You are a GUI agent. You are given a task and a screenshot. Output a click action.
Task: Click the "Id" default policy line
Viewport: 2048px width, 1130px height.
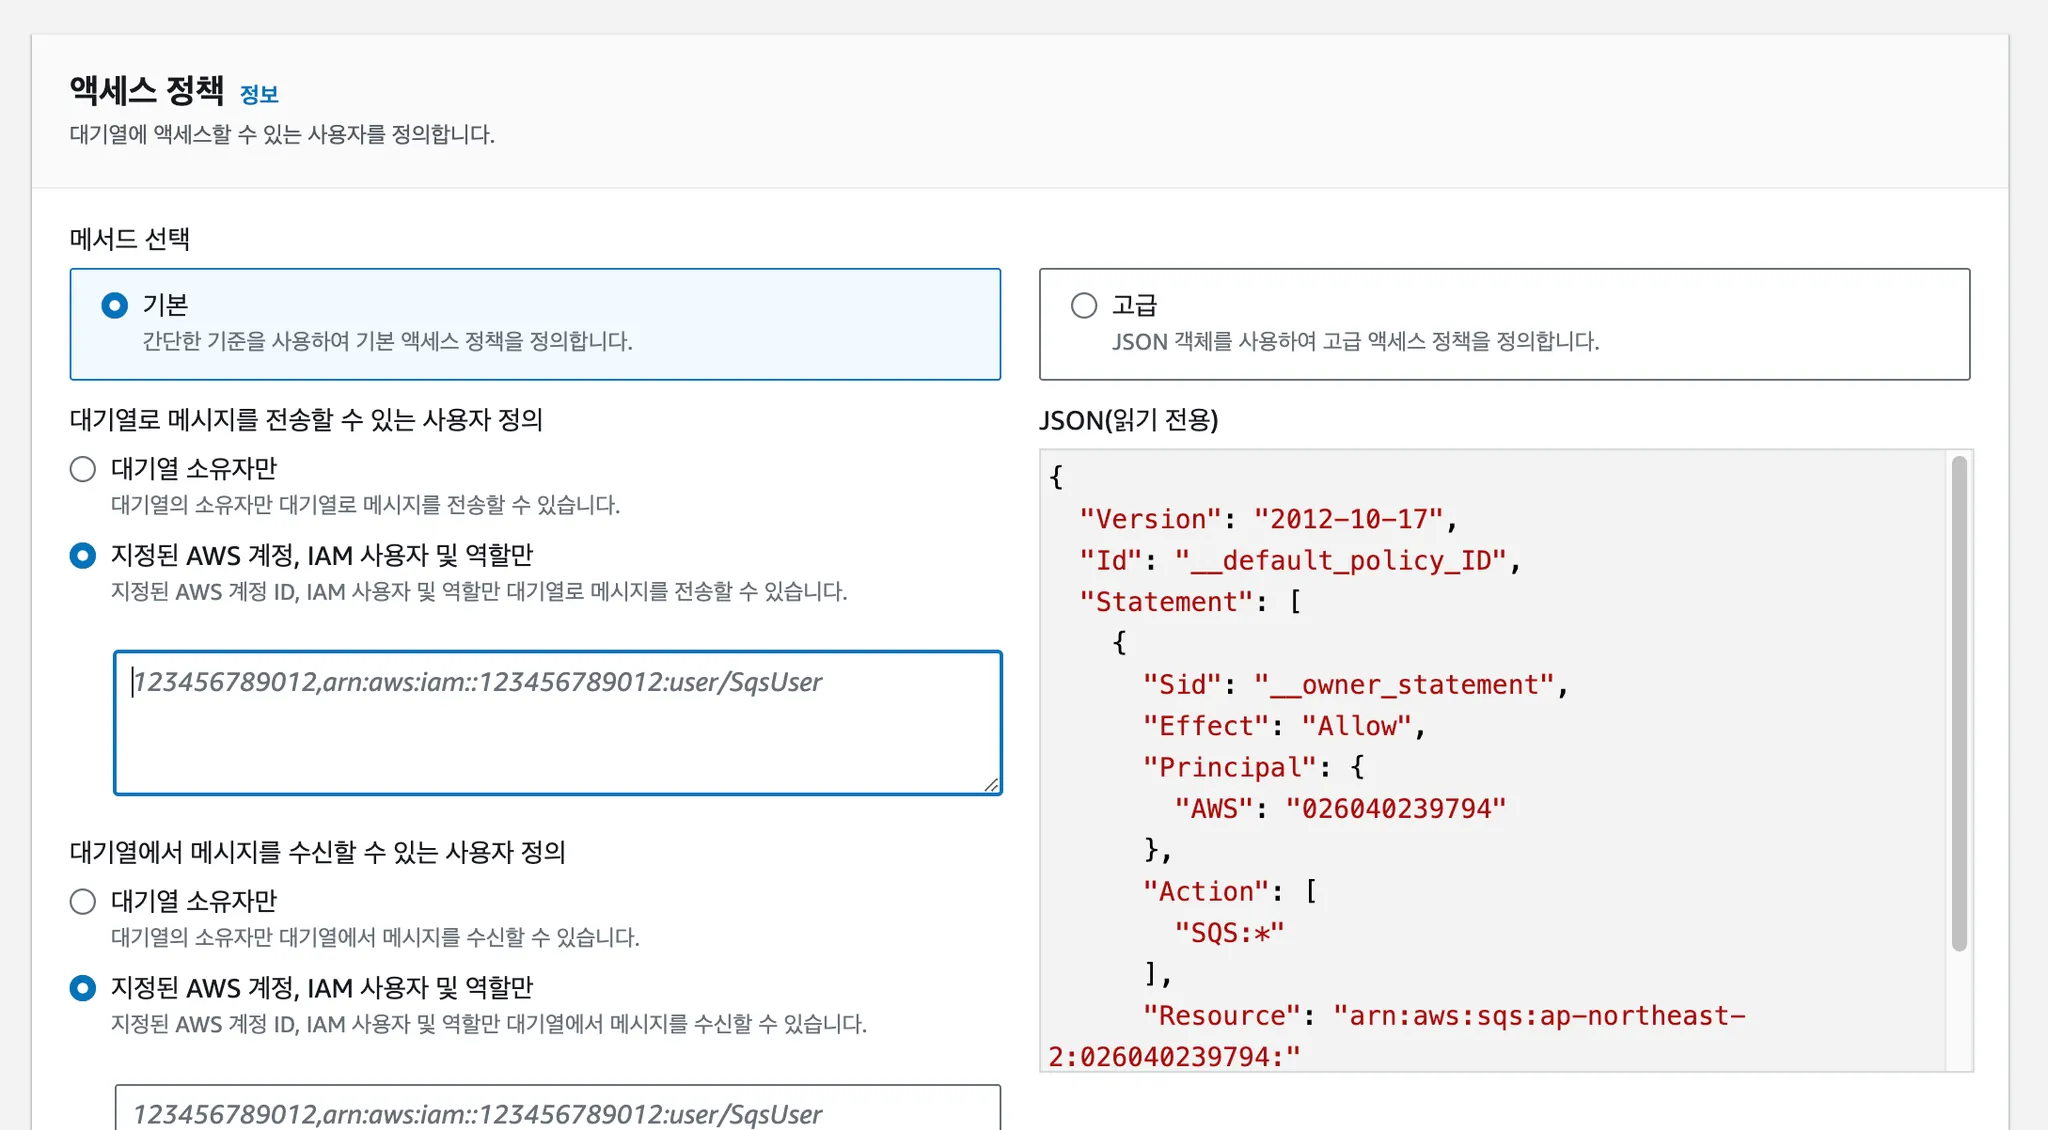[1299, 561]
